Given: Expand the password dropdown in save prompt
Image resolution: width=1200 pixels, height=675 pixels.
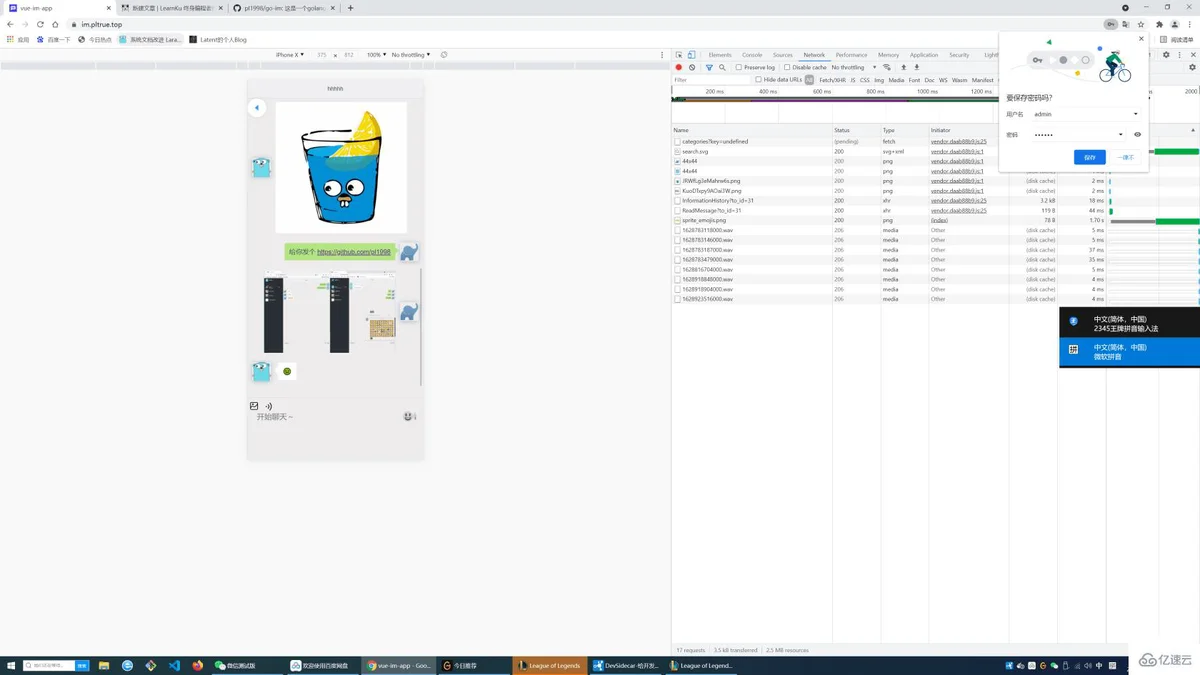Looking at the screenshot, I should pos(1120,134).
